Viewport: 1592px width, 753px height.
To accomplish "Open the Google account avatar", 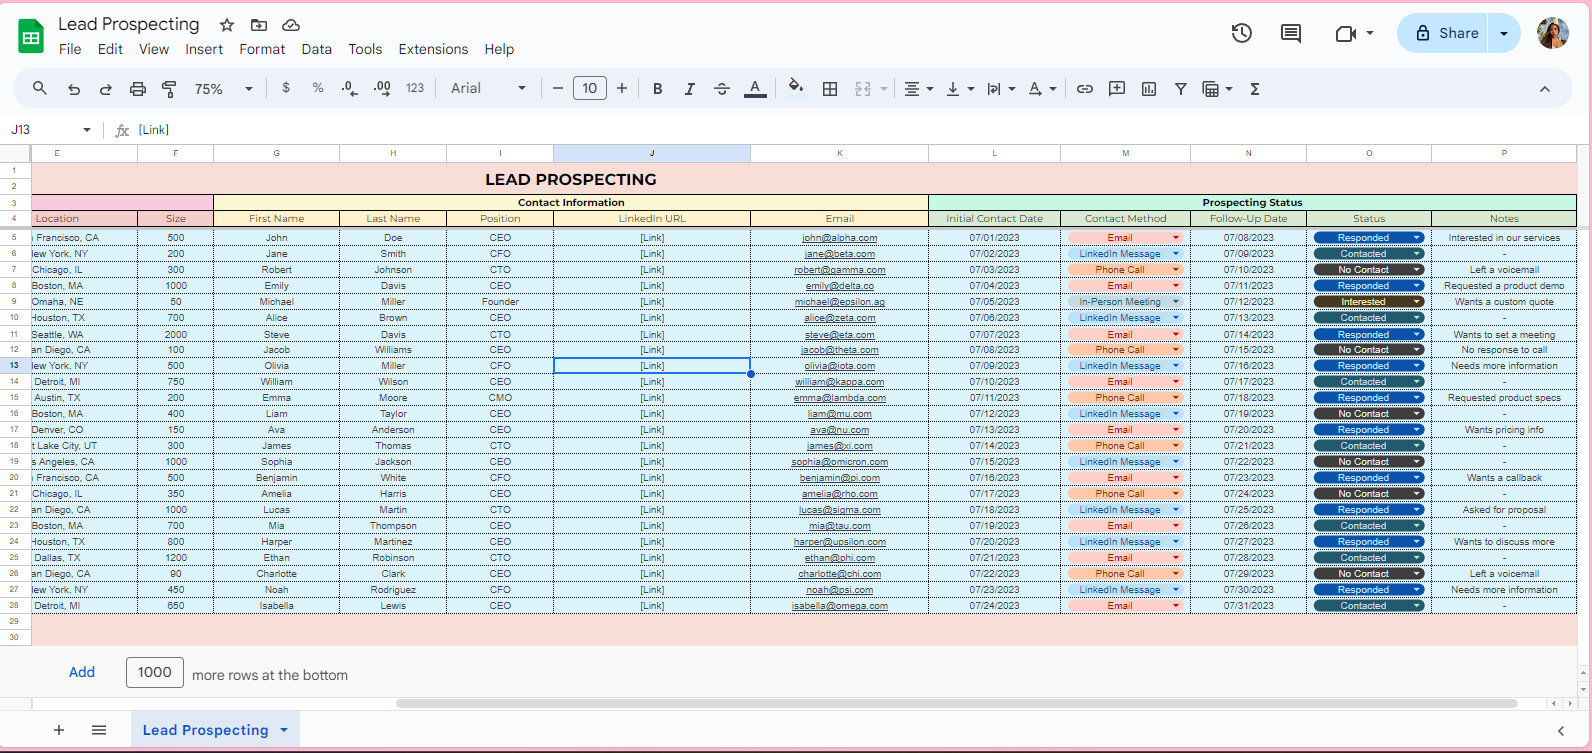I will 1553,33.
